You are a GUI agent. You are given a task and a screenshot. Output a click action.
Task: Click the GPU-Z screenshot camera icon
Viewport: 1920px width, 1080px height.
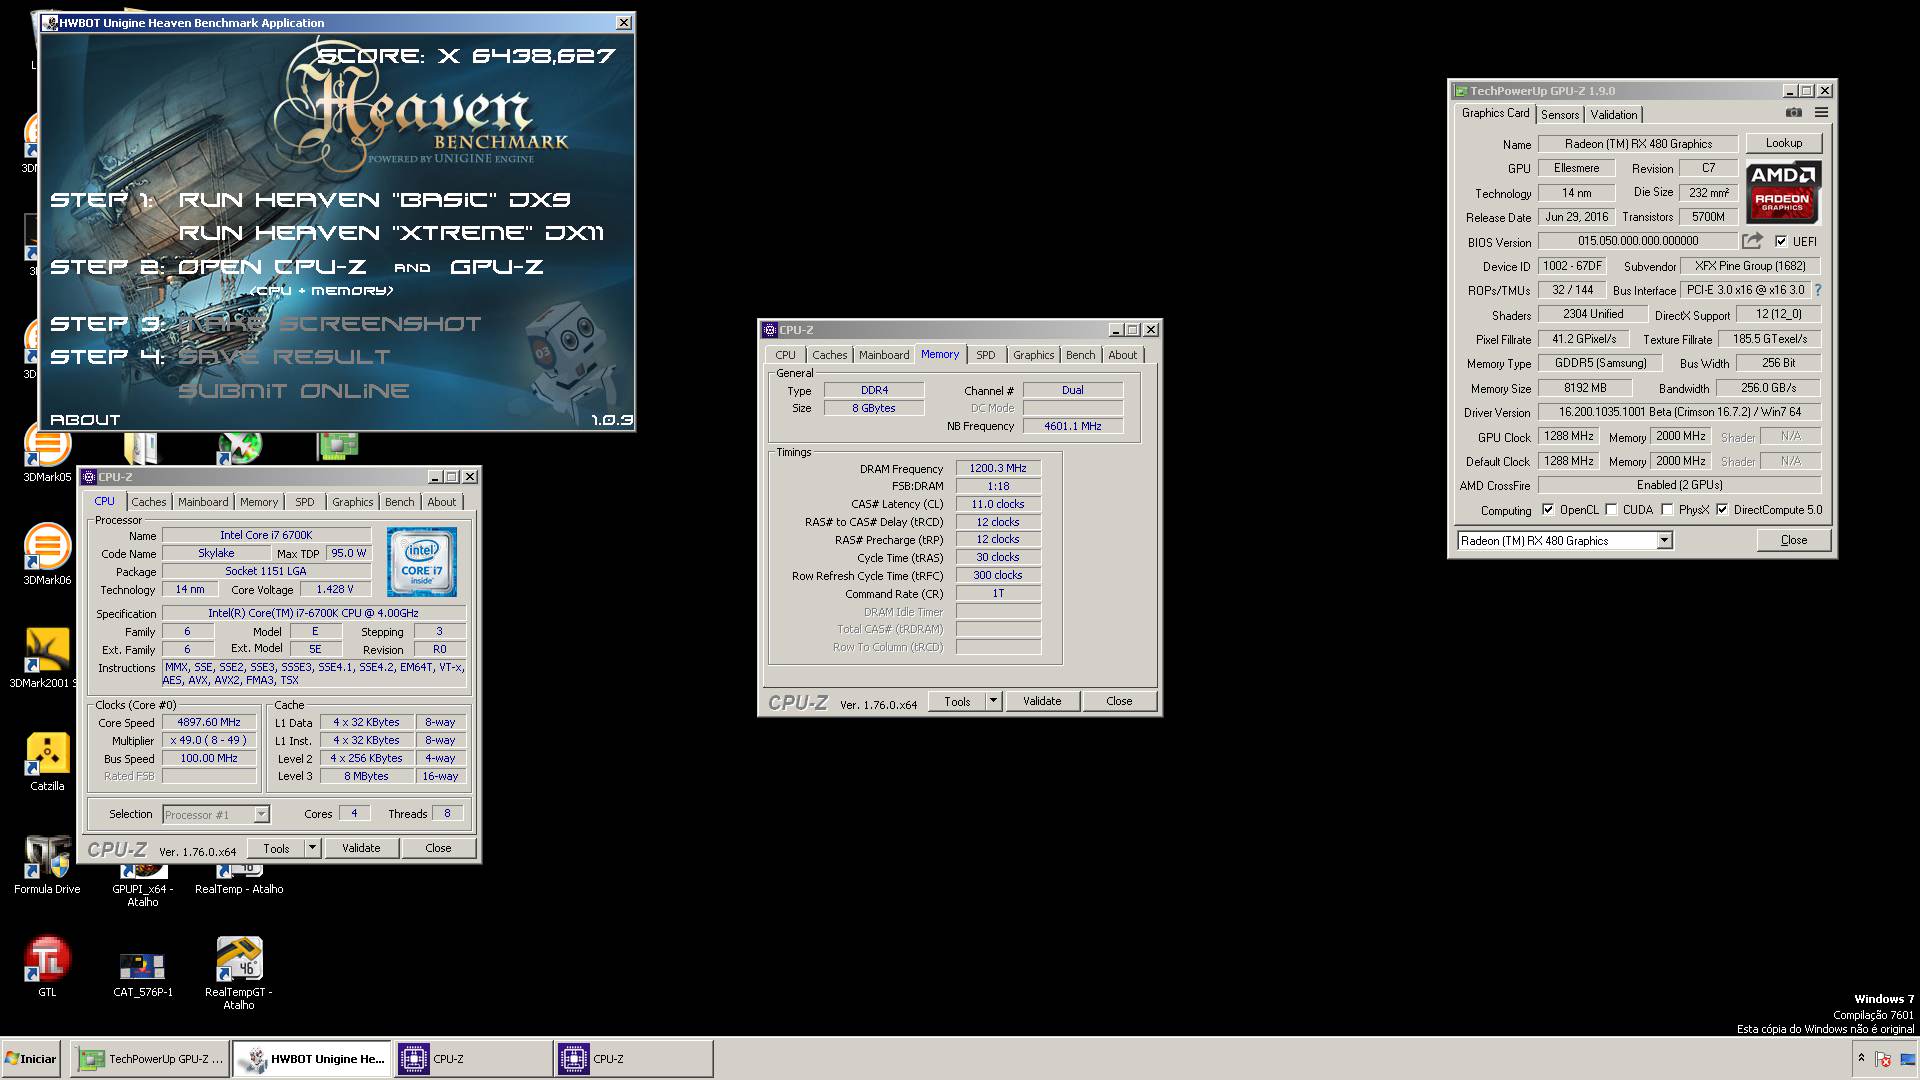1794,113
